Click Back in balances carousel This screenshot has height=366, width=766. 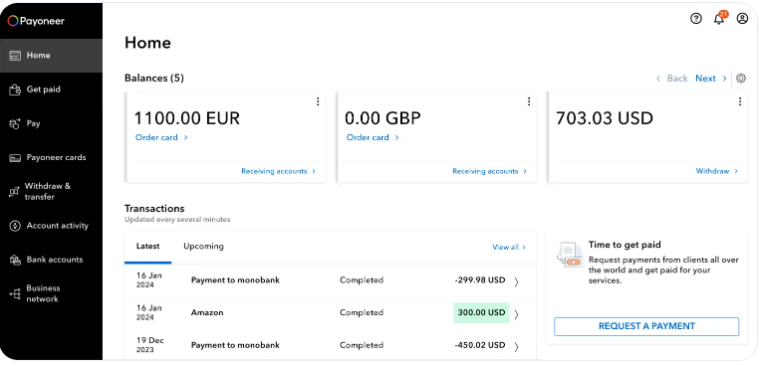tap(672, 79)
